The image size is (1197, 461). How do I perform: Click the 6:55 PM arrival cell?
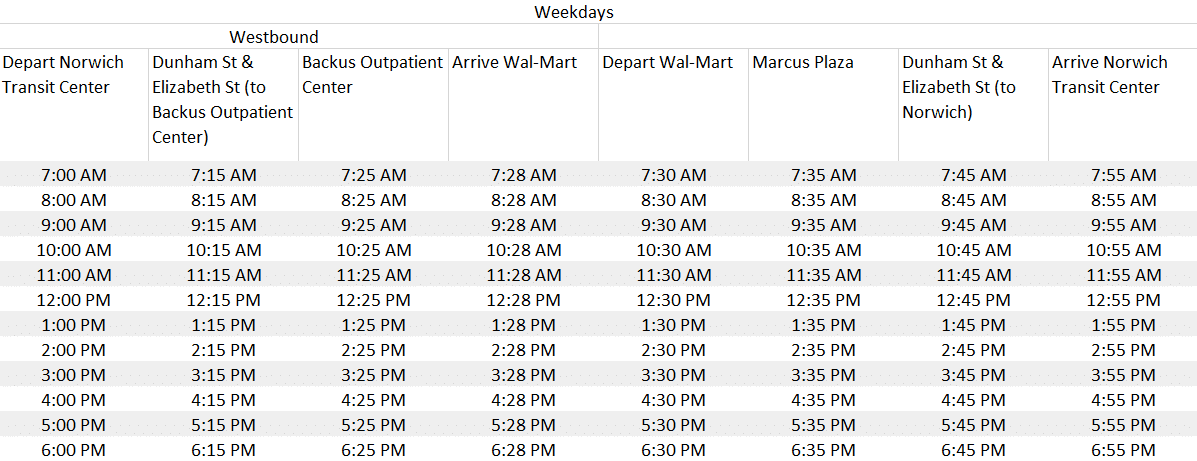[x=1123, y=450]
